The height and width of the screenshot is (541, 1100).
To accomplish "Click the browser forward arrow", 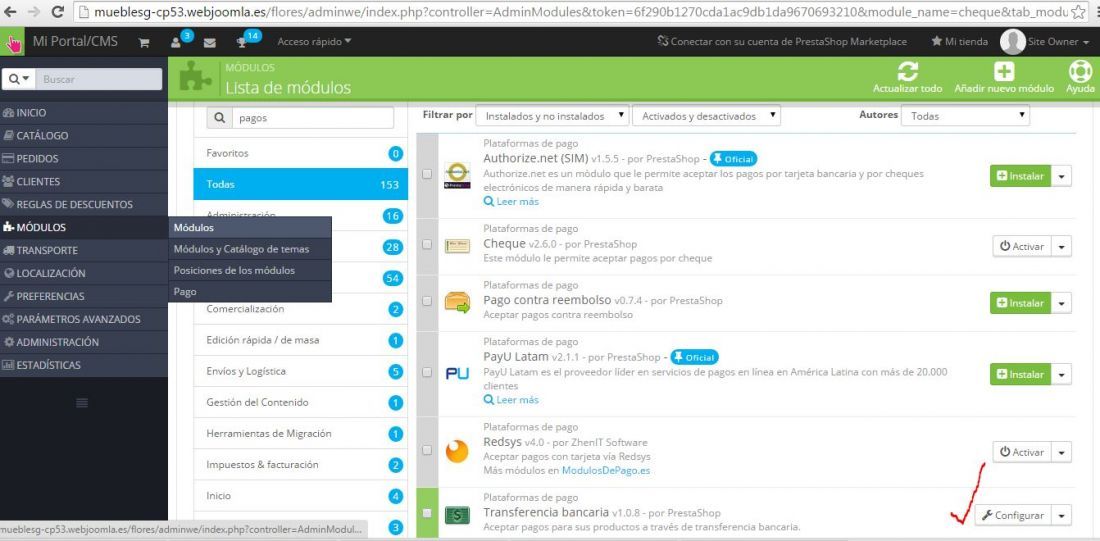I will (33, 12).
